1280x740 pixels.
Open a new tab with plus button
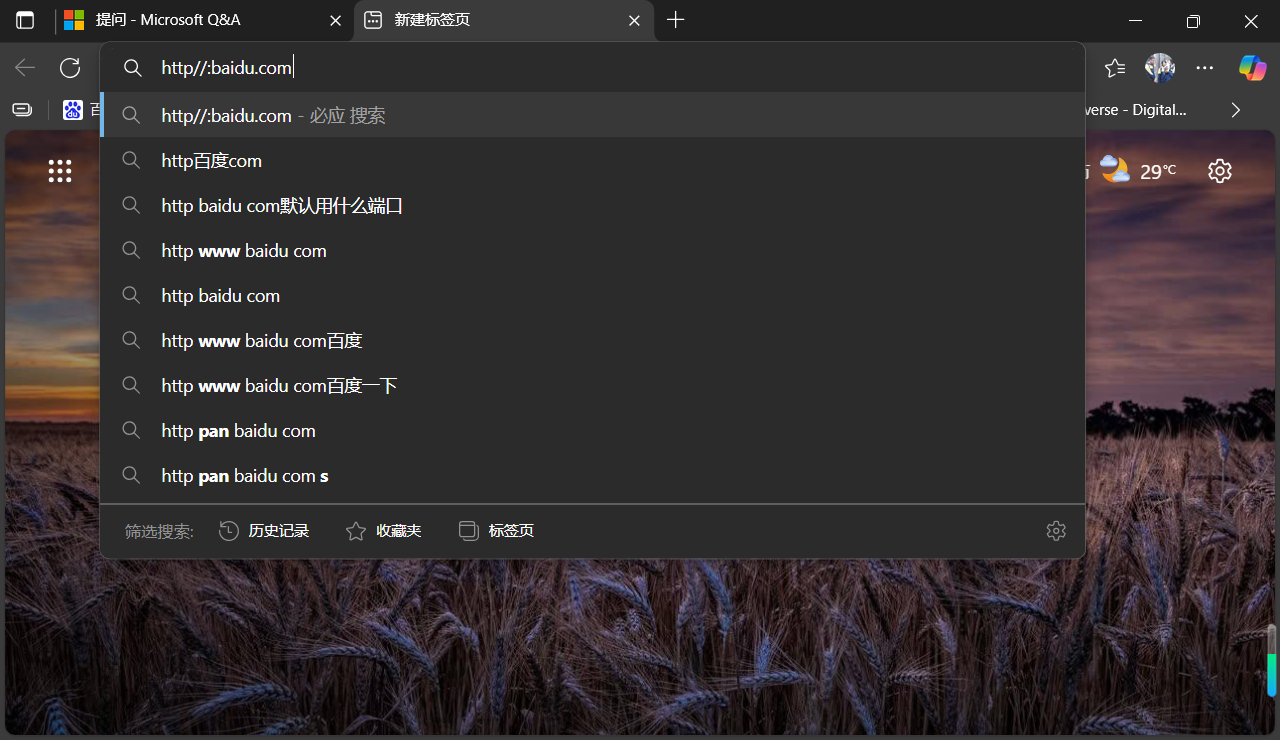pos(676,20)
